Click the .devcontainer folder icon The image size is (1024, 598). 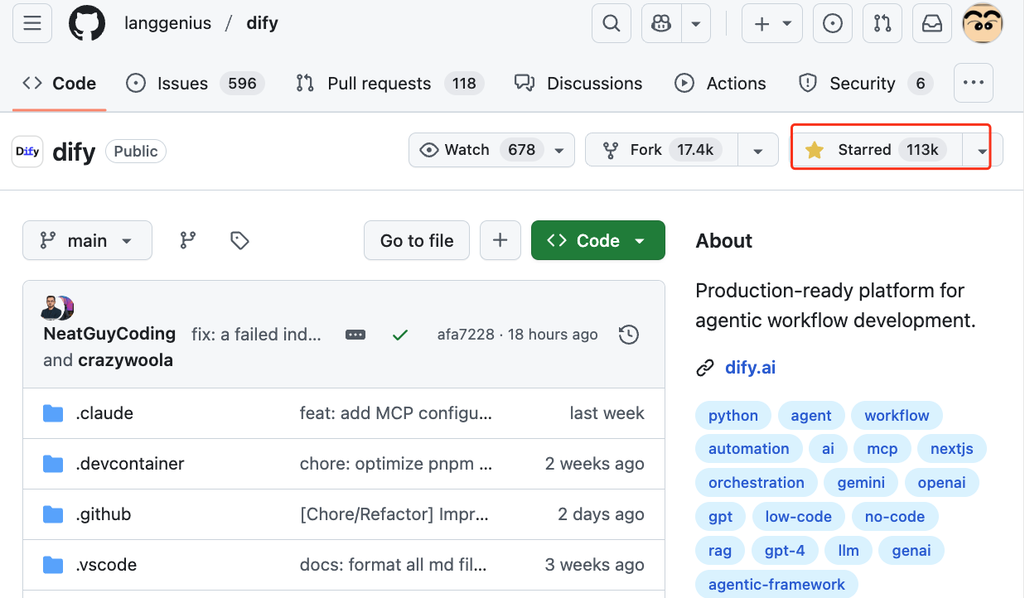point(53,464)
